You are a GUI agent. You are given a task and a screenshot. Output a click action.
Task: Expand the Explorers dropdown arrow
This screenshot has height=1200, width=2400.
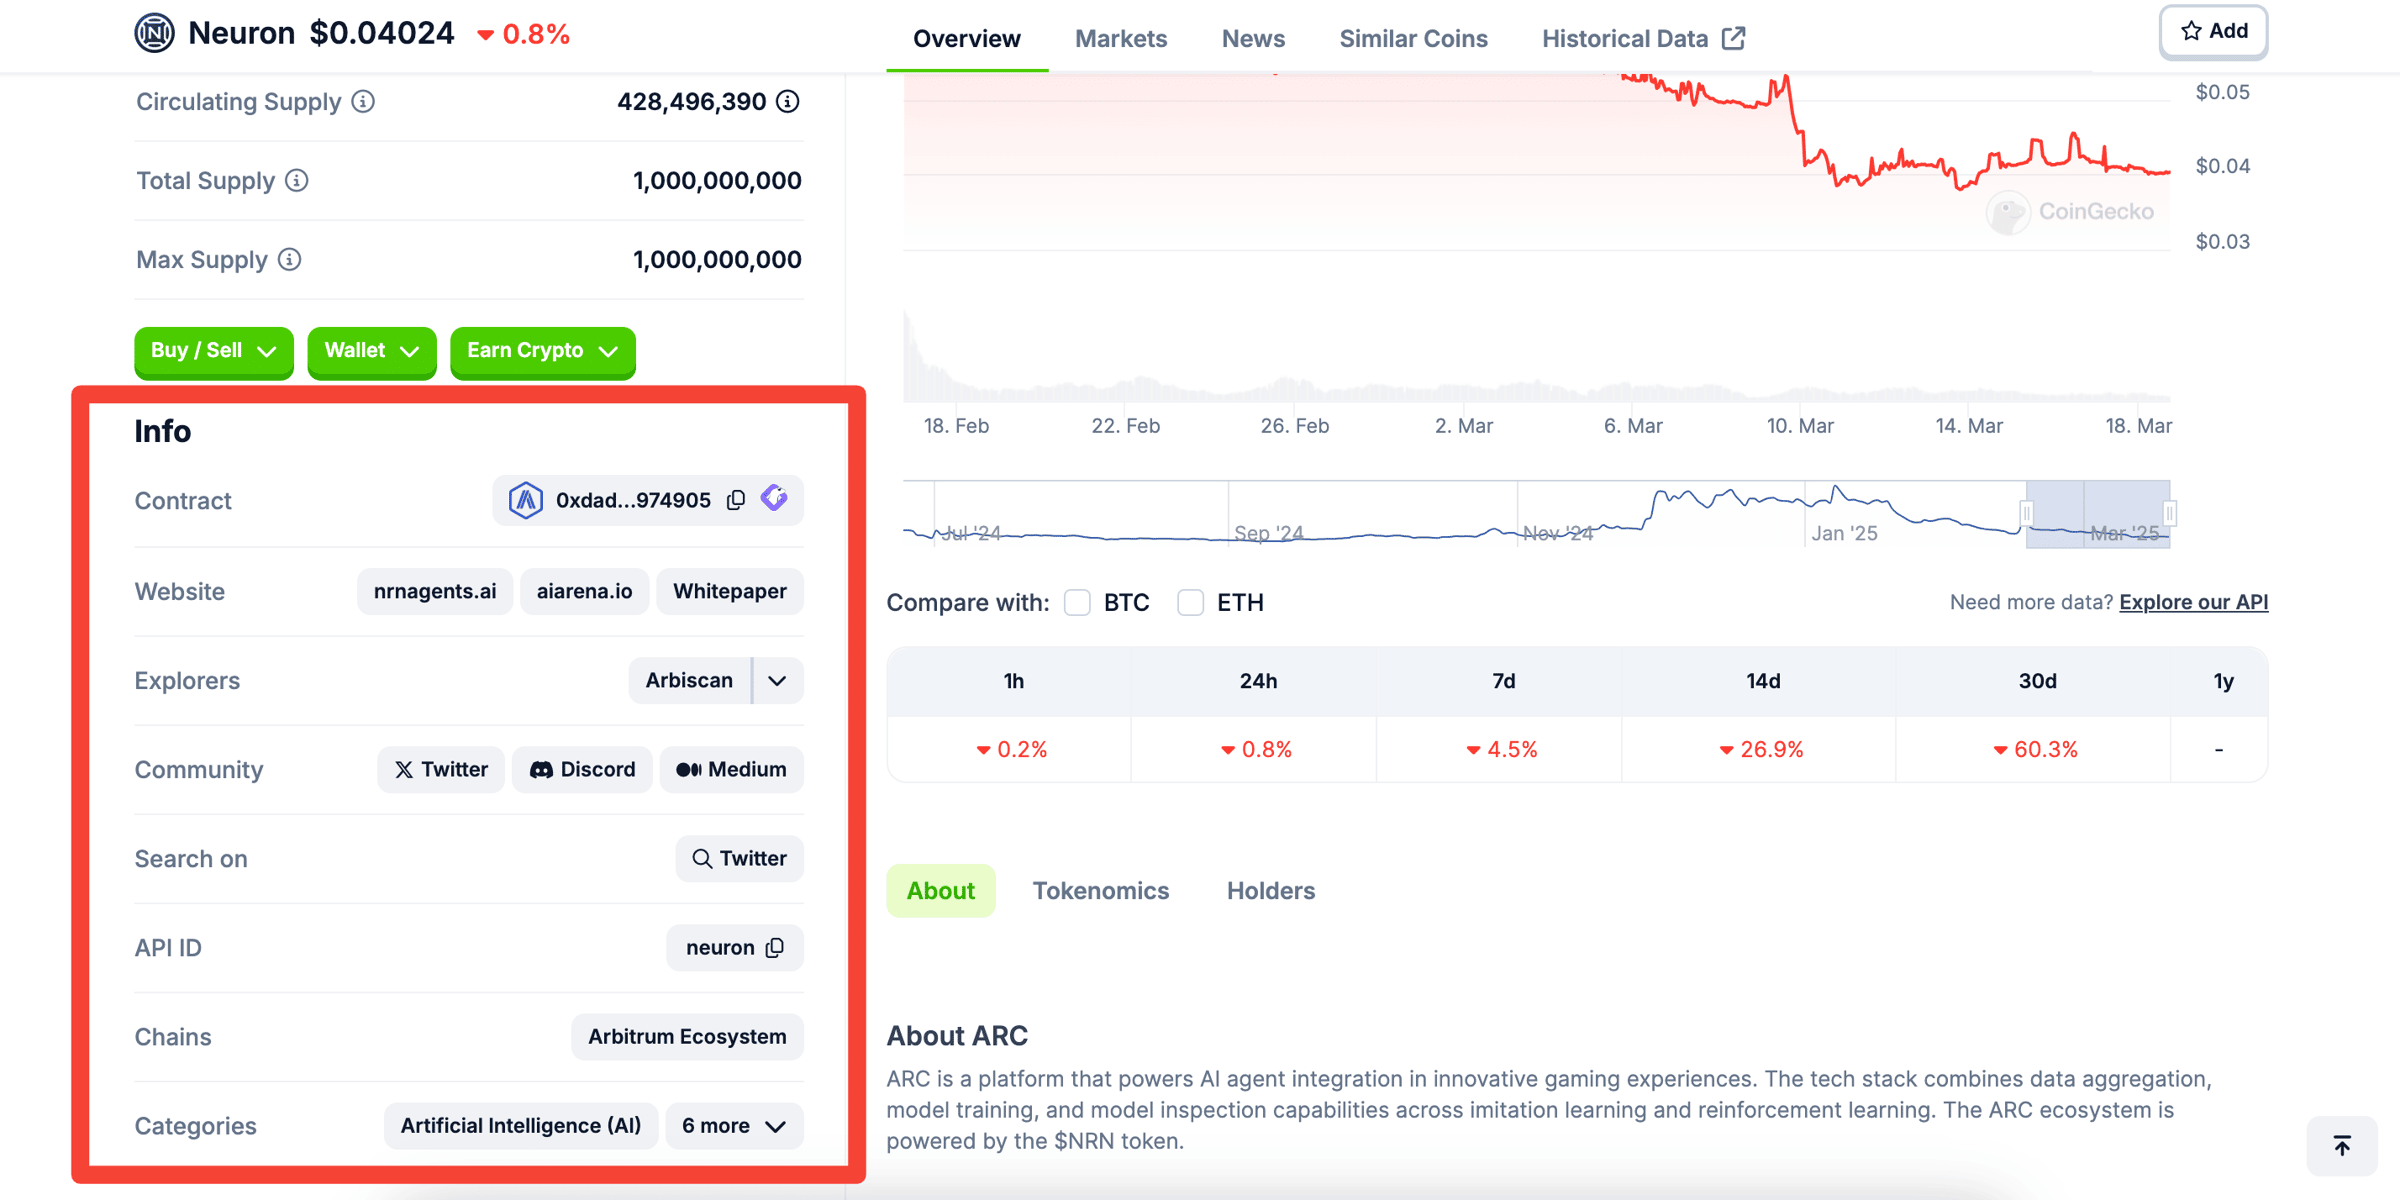coord(778,681)
